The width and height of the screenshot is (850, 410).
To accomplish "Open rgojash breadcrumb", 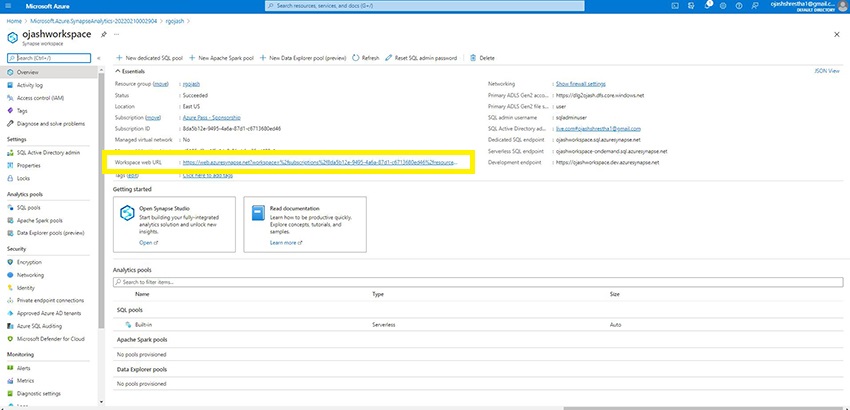I will point(175,21).
